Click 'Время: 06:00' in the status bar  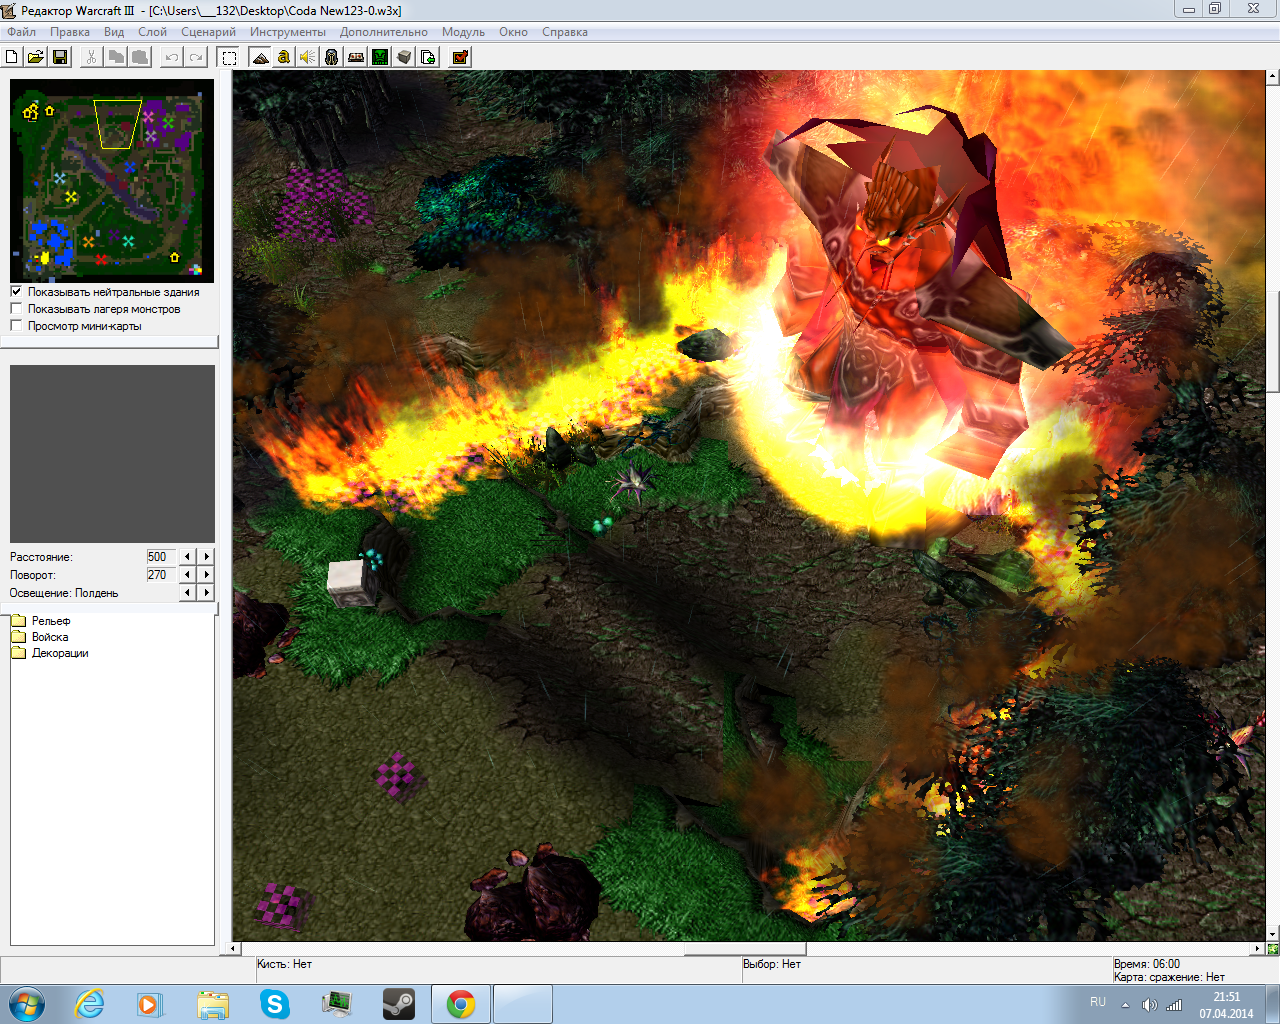point(1147,964)
